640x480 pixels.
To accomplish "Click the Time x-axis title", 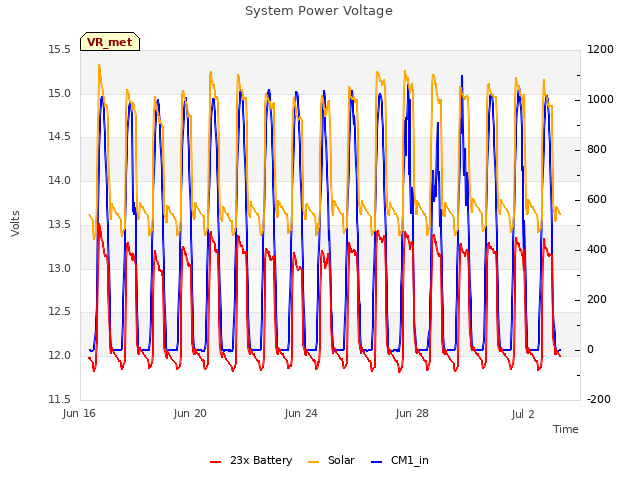I will [x=566, y=429].
